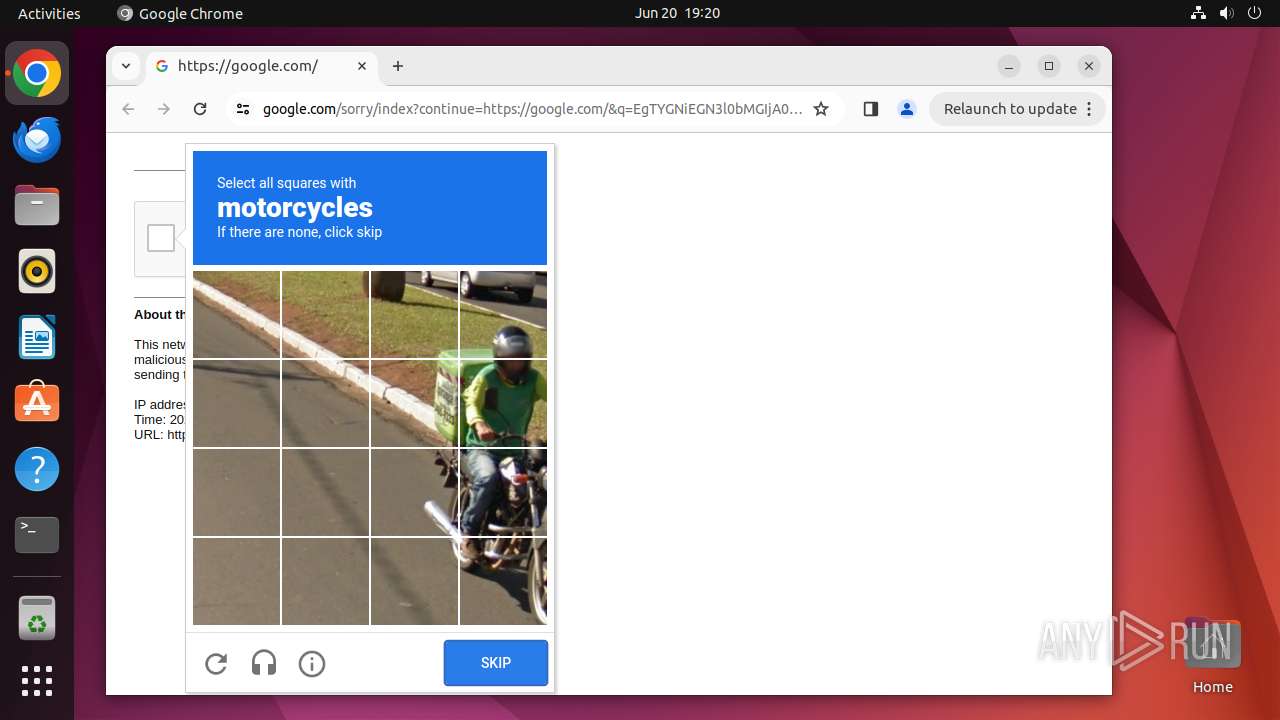The width and height of the screenshot is (1280, 720).
Task: Select the https://google.com/ tab
Action: click(x=262, y=66)
